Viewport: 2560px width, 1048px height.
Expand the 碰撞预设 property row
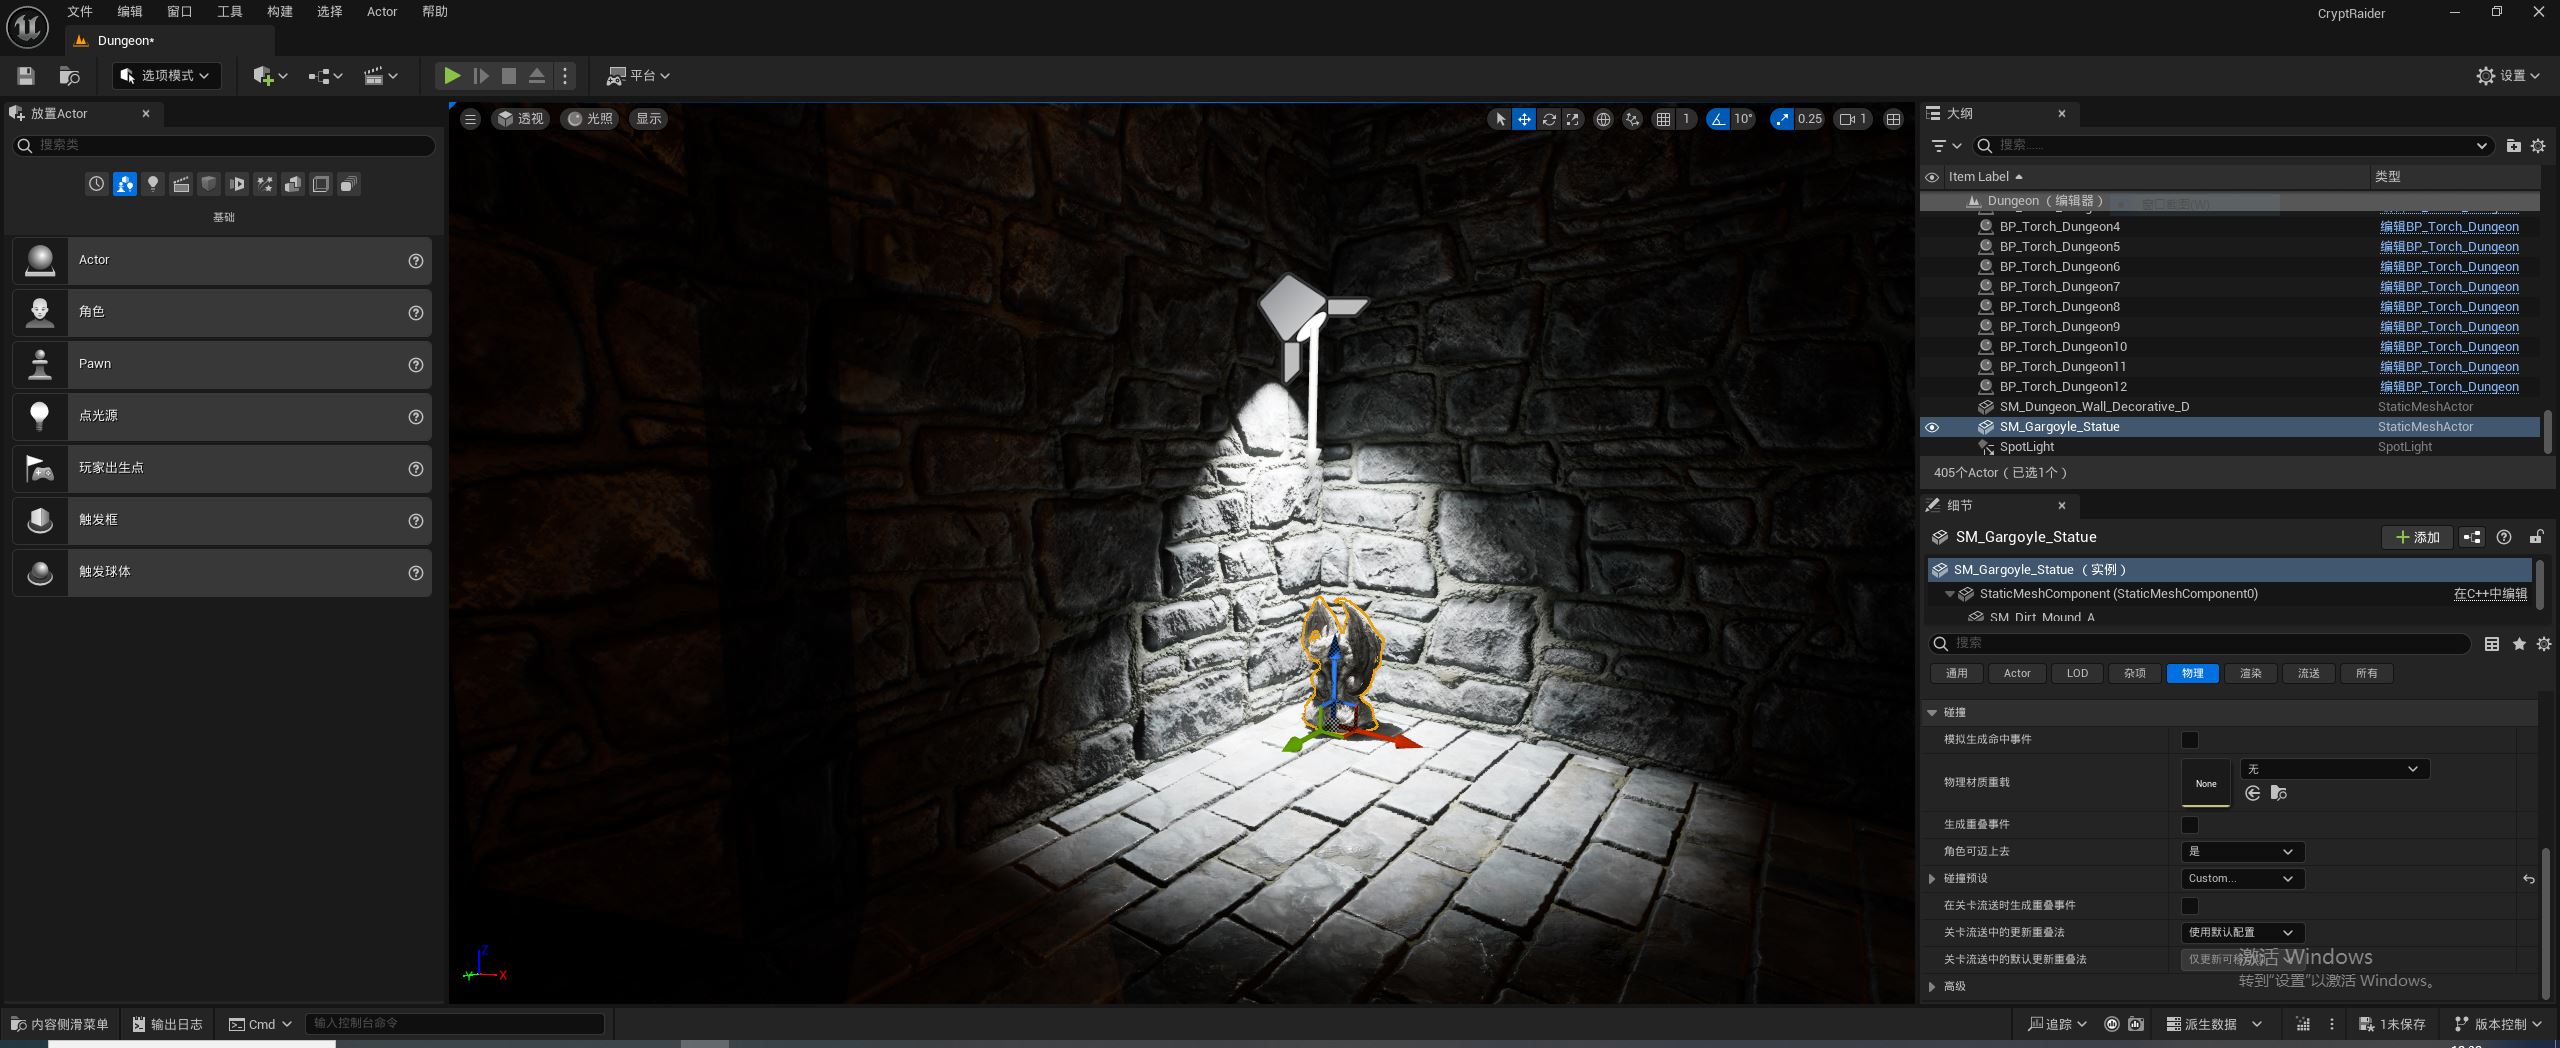[1932, 879]
